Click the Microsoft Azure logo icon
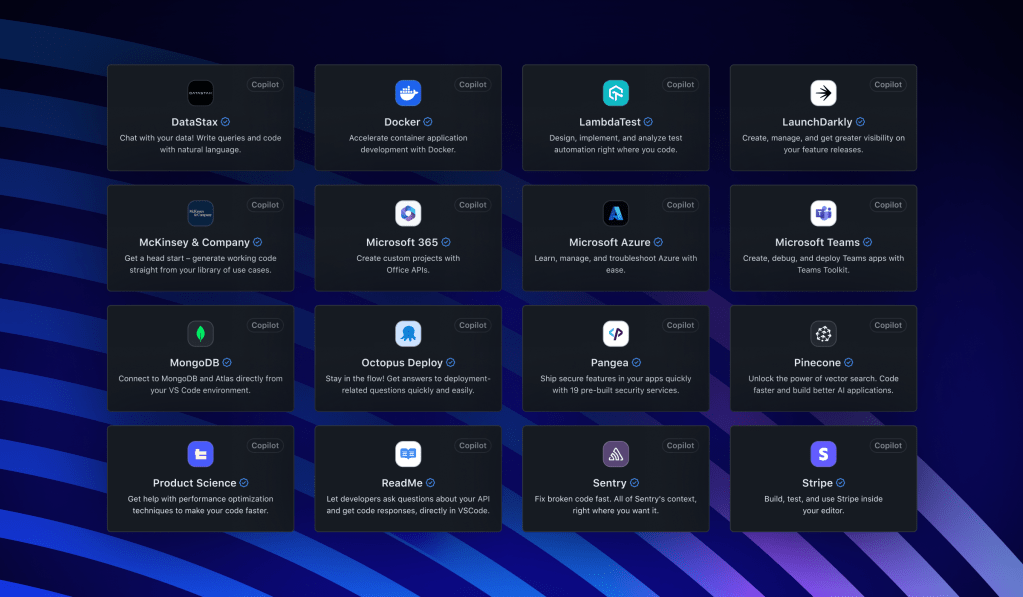 [x=615, y=213]
